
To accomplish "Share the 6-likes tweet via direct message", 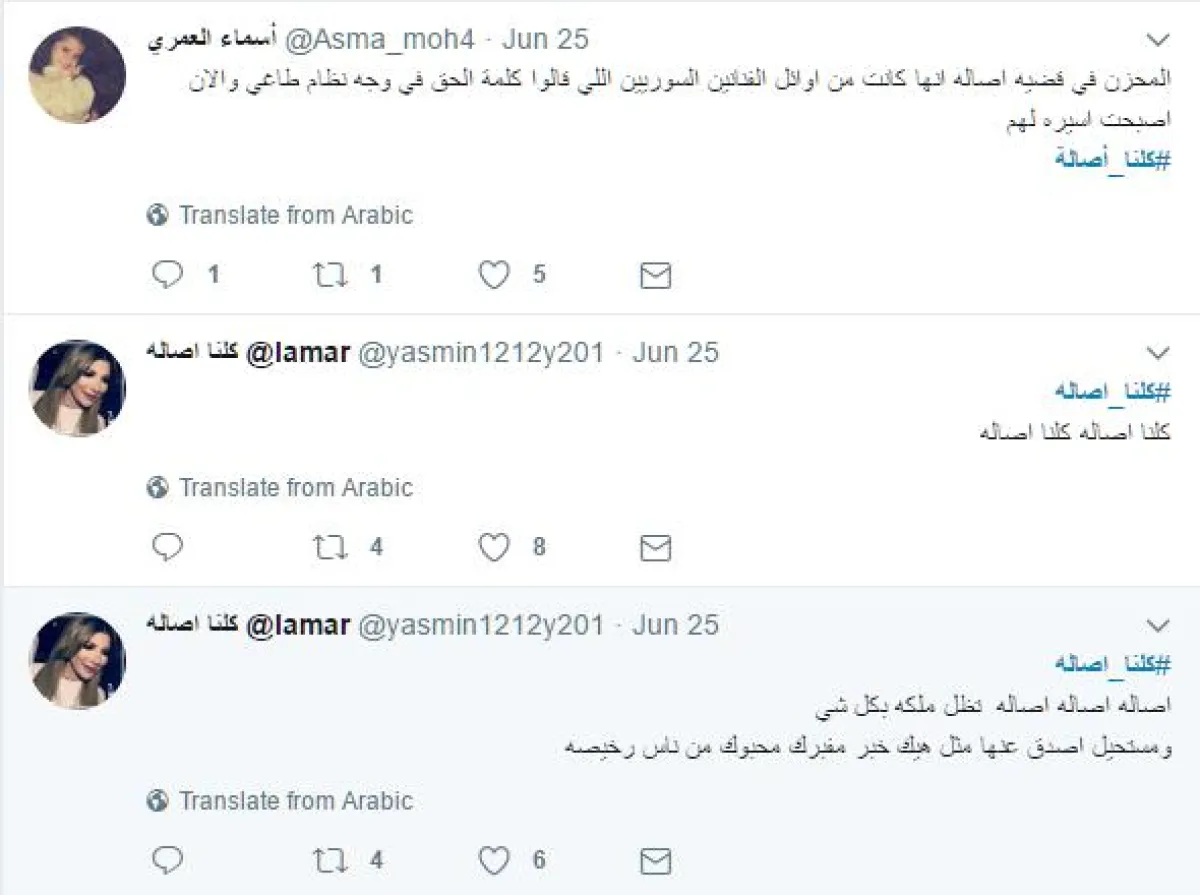I will pos(655,860).
